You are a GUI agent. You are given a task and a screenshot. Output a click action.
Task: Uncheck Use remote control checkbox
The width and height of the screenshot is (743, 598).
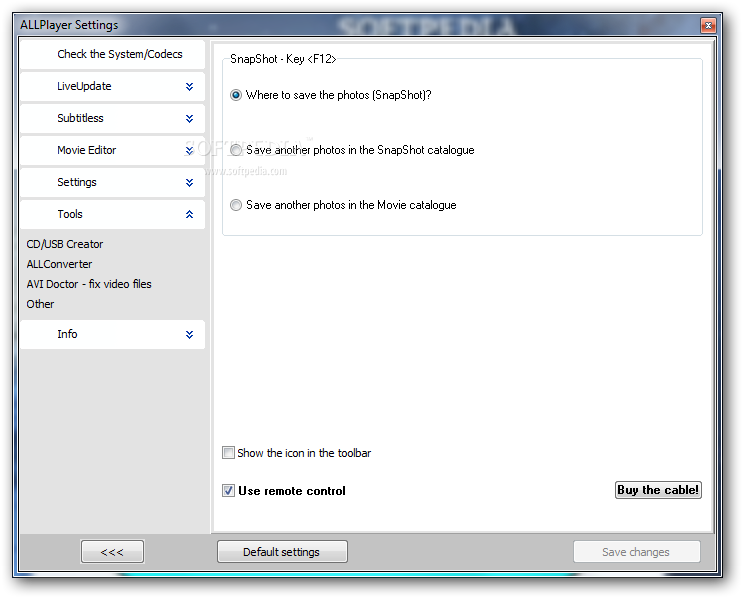pos(228,490)
